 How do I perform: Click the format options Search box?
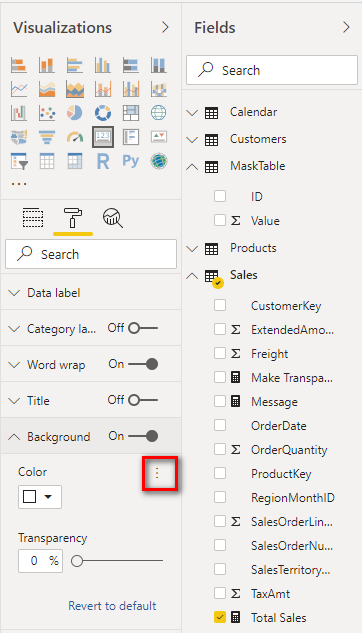pos(91,254)
